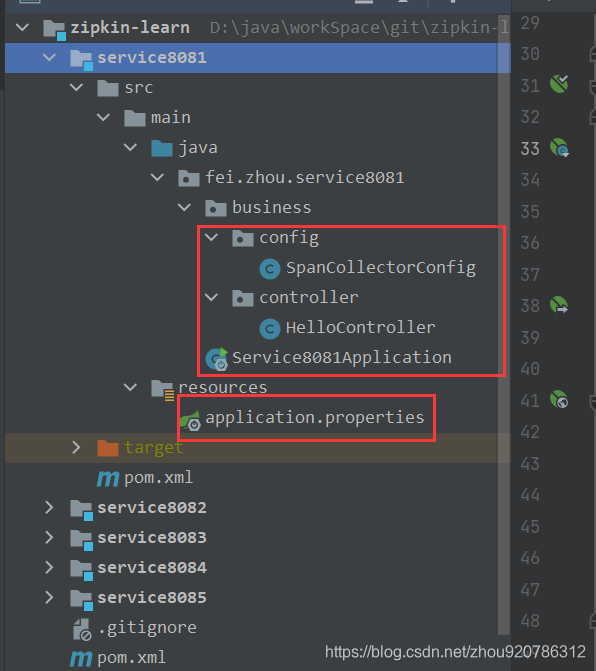596x671 pixels.
Task: Click the service8081 module folder icon
Action: (x=81, y=59)
